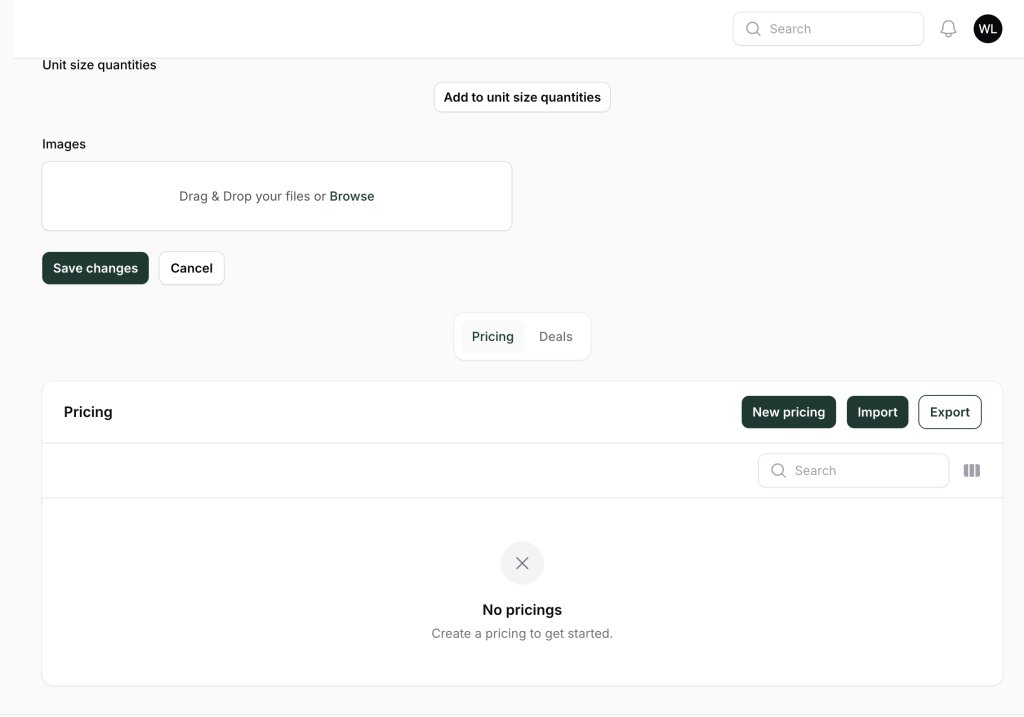1024x717 pixels.
Task: Click the X icon above No pricings
Action: (522, 563)
